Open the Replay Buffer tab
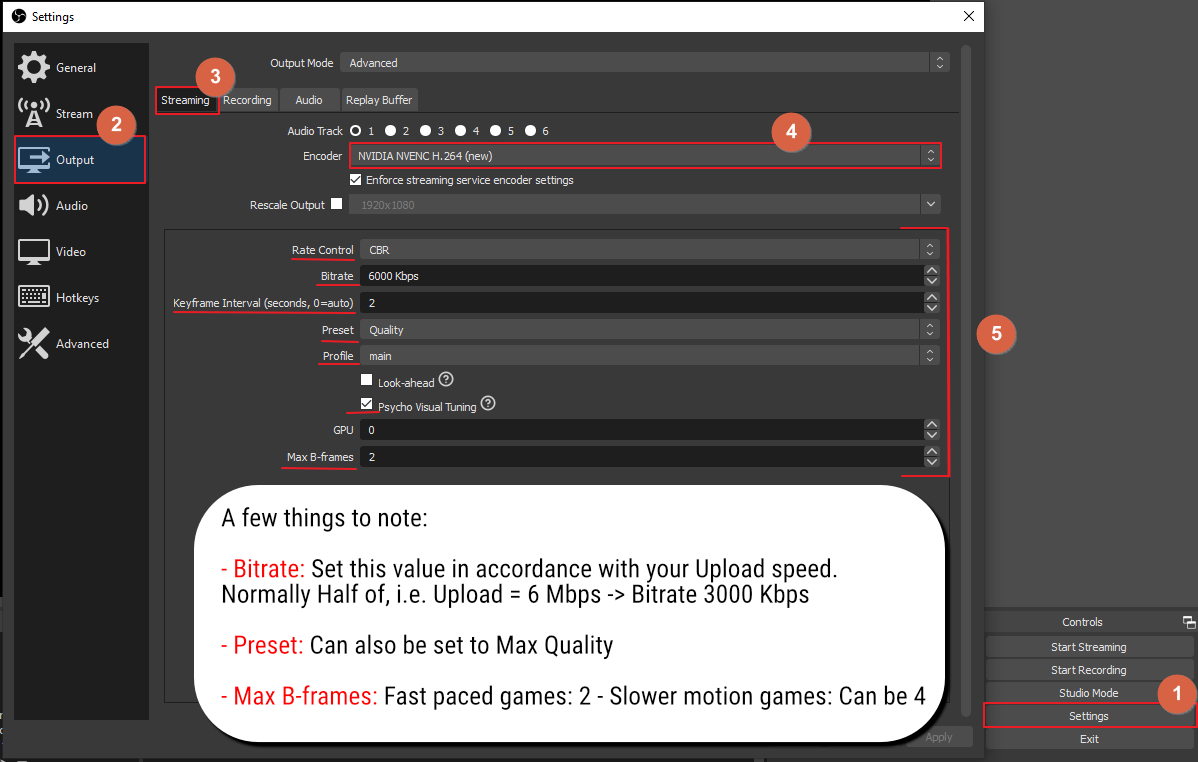Viewport: 1198px width, 762px height. tap(379, 99)
